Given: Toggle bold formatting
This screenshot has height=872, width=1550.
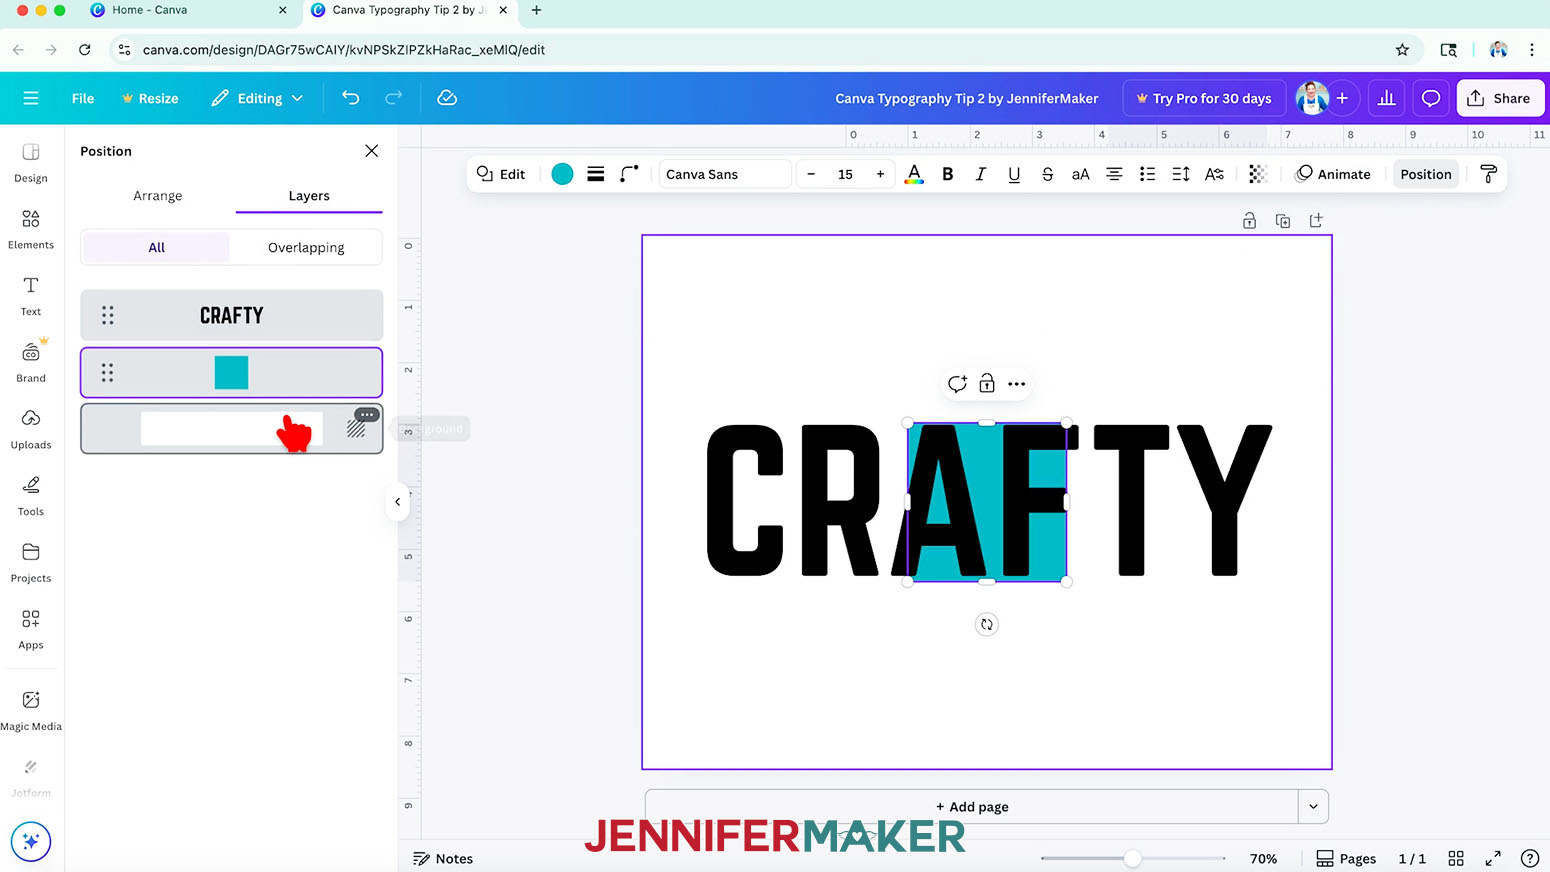Looking at the screenshot, I should 948,174.
